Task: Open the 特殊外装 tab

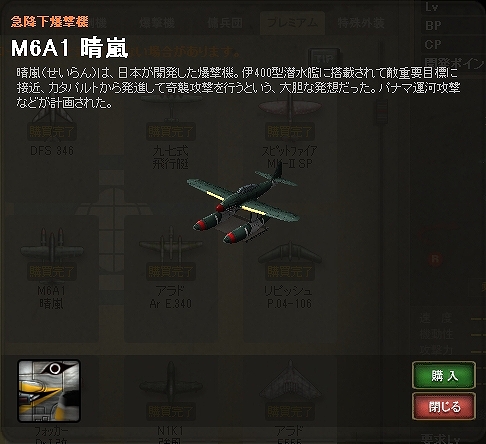Action: point(361,23)
